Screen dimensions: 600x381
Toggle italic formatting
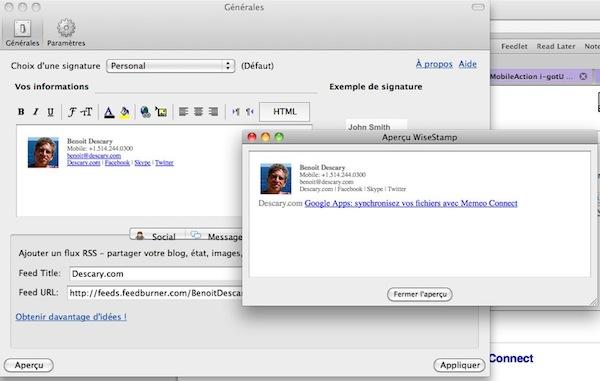coord(36,112)
